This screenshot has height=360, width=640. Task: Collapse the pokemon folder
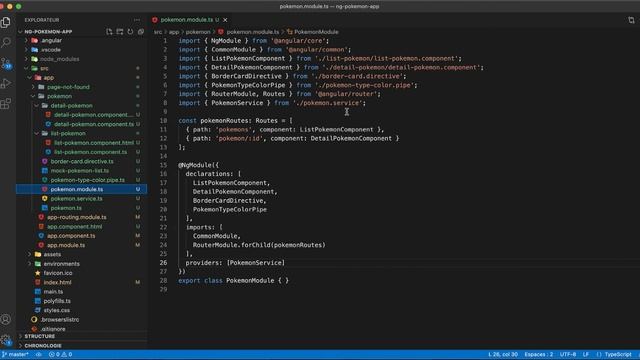point(60,96)
